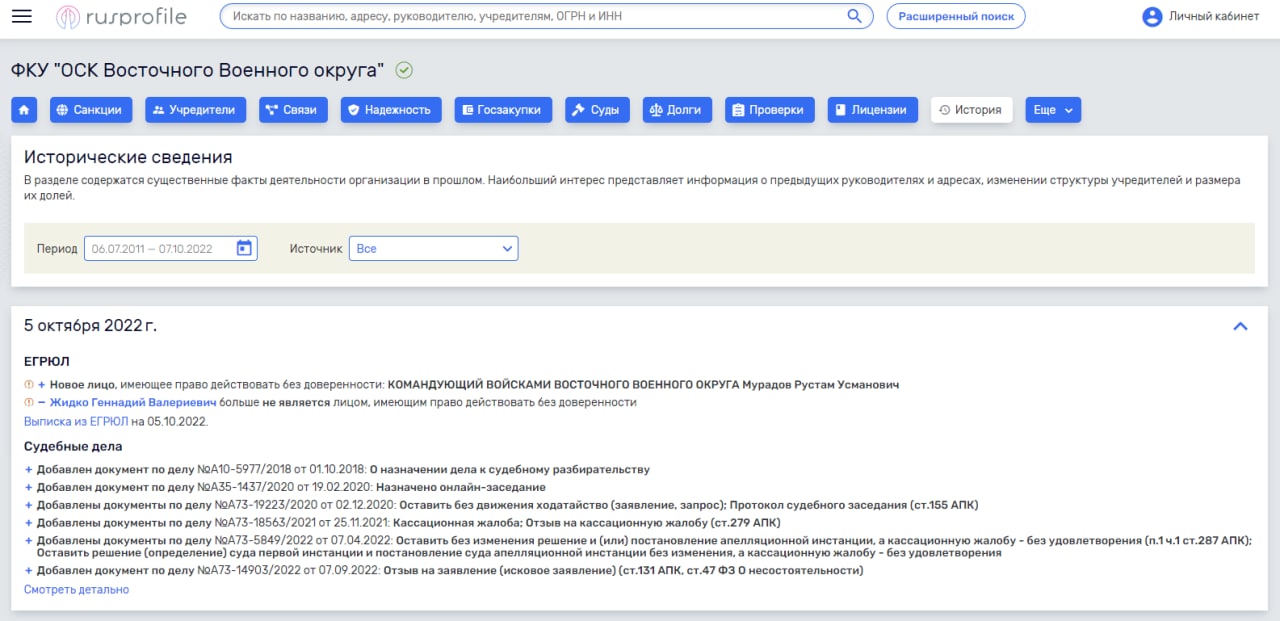Click the Смотреть детально link

coord(76,590)
